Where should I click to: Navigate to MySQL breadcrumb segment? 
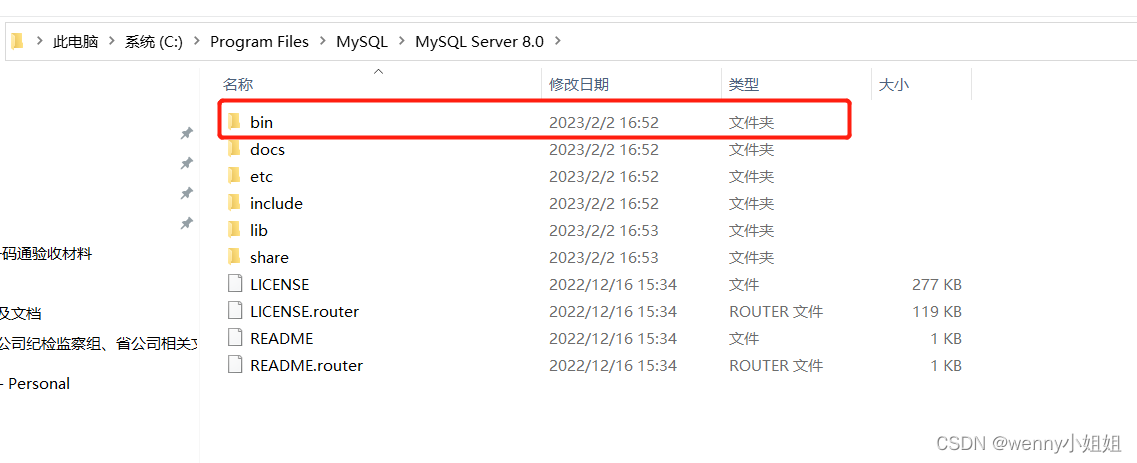point(362,42)
